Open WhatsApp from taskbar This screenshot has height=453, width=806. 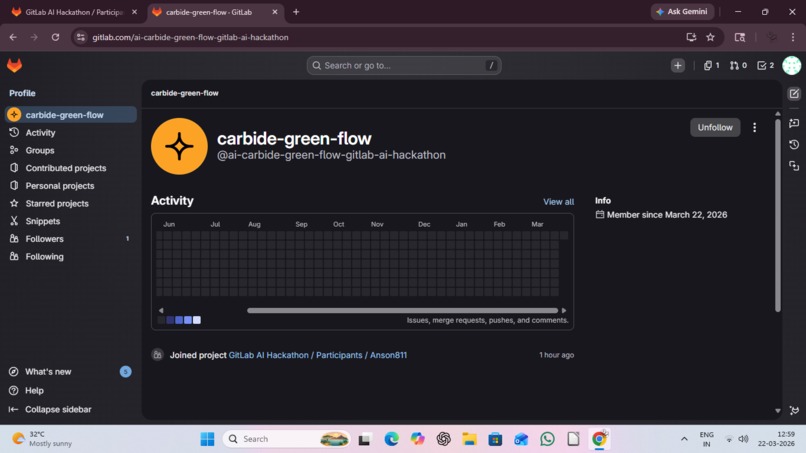(547, 439)
